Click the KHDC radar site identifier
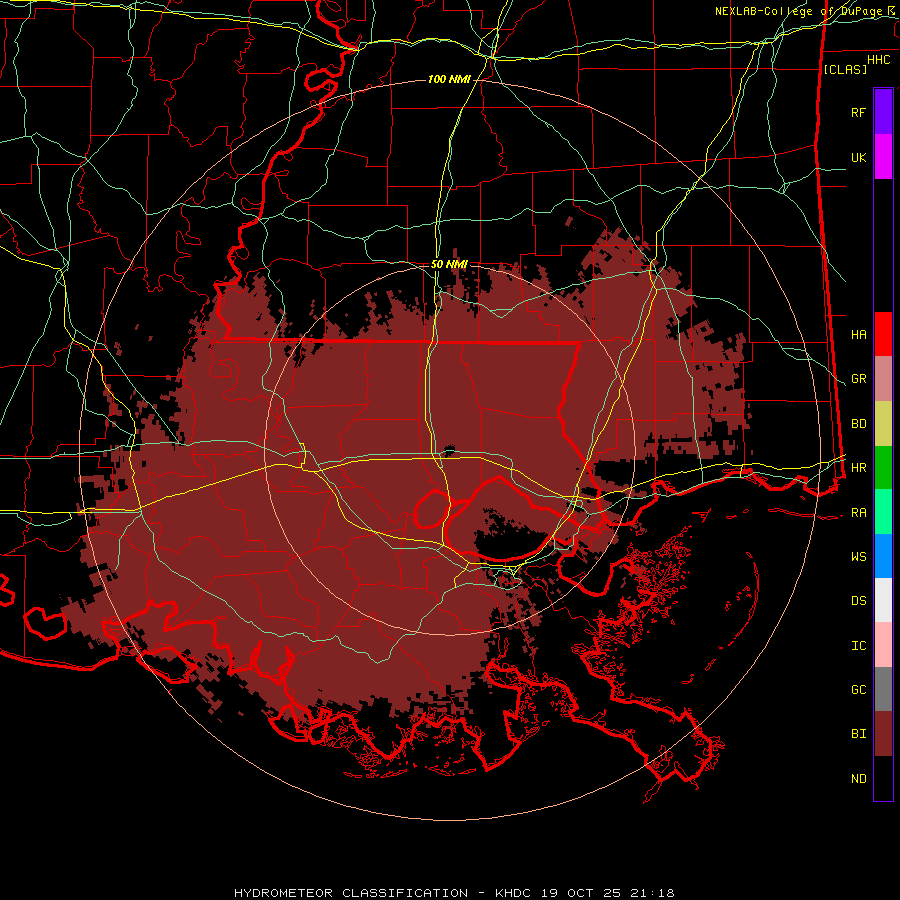 515,893
